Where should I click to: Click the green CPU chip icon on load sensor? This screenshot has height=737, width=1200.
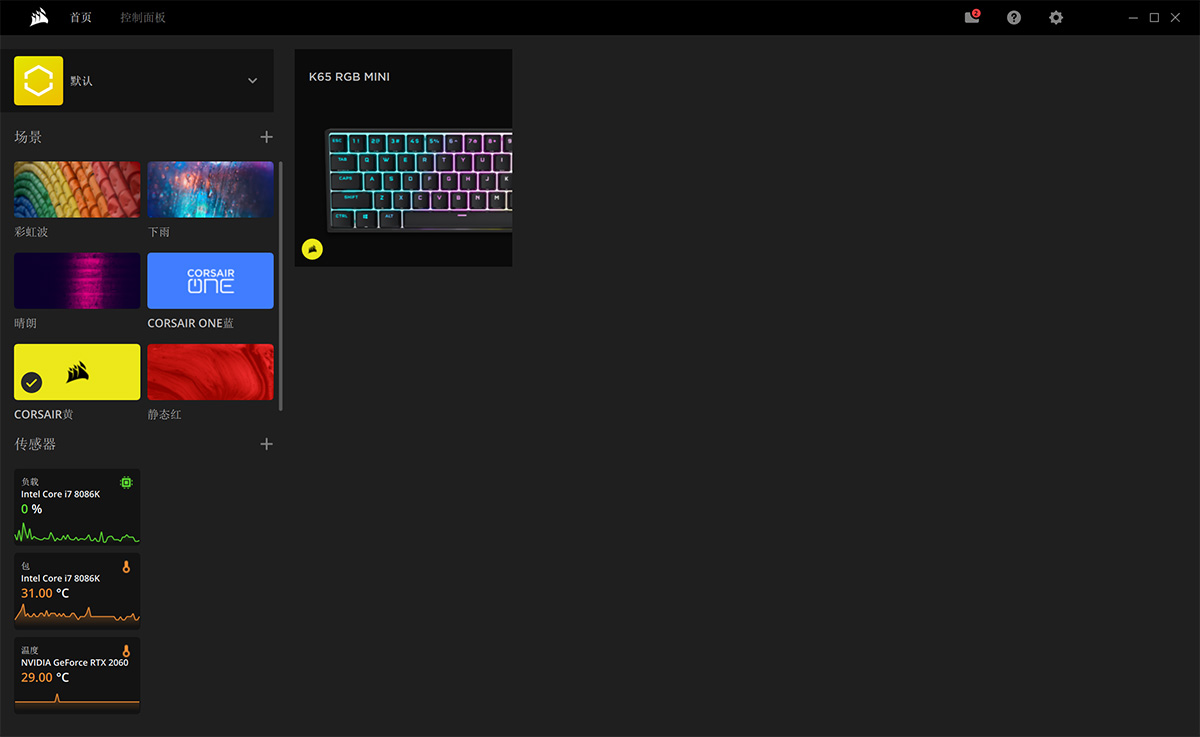click(x=126, y=482)
